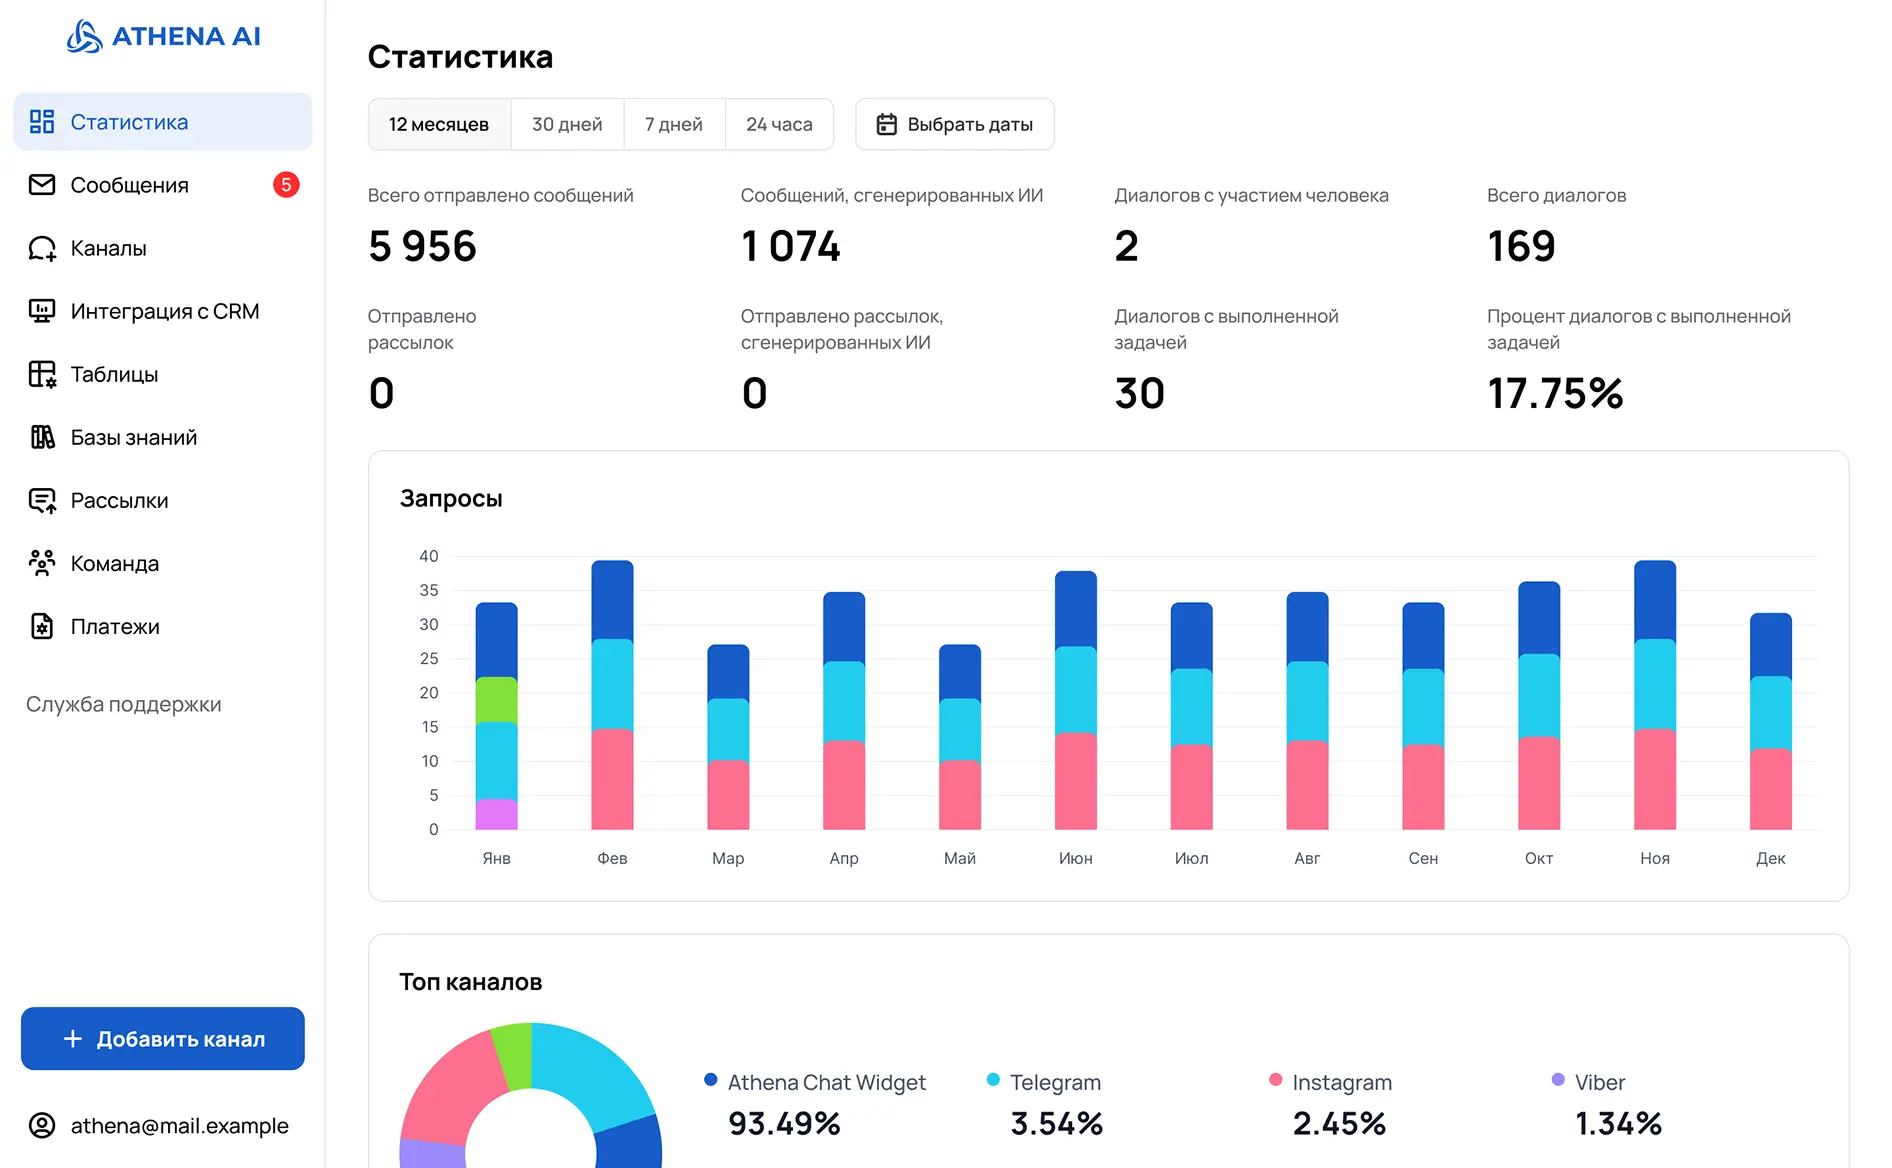Open Сообщения via envelope icon
The height and width of the screenshot is (1168, 1892).
(x=42, y=185)
